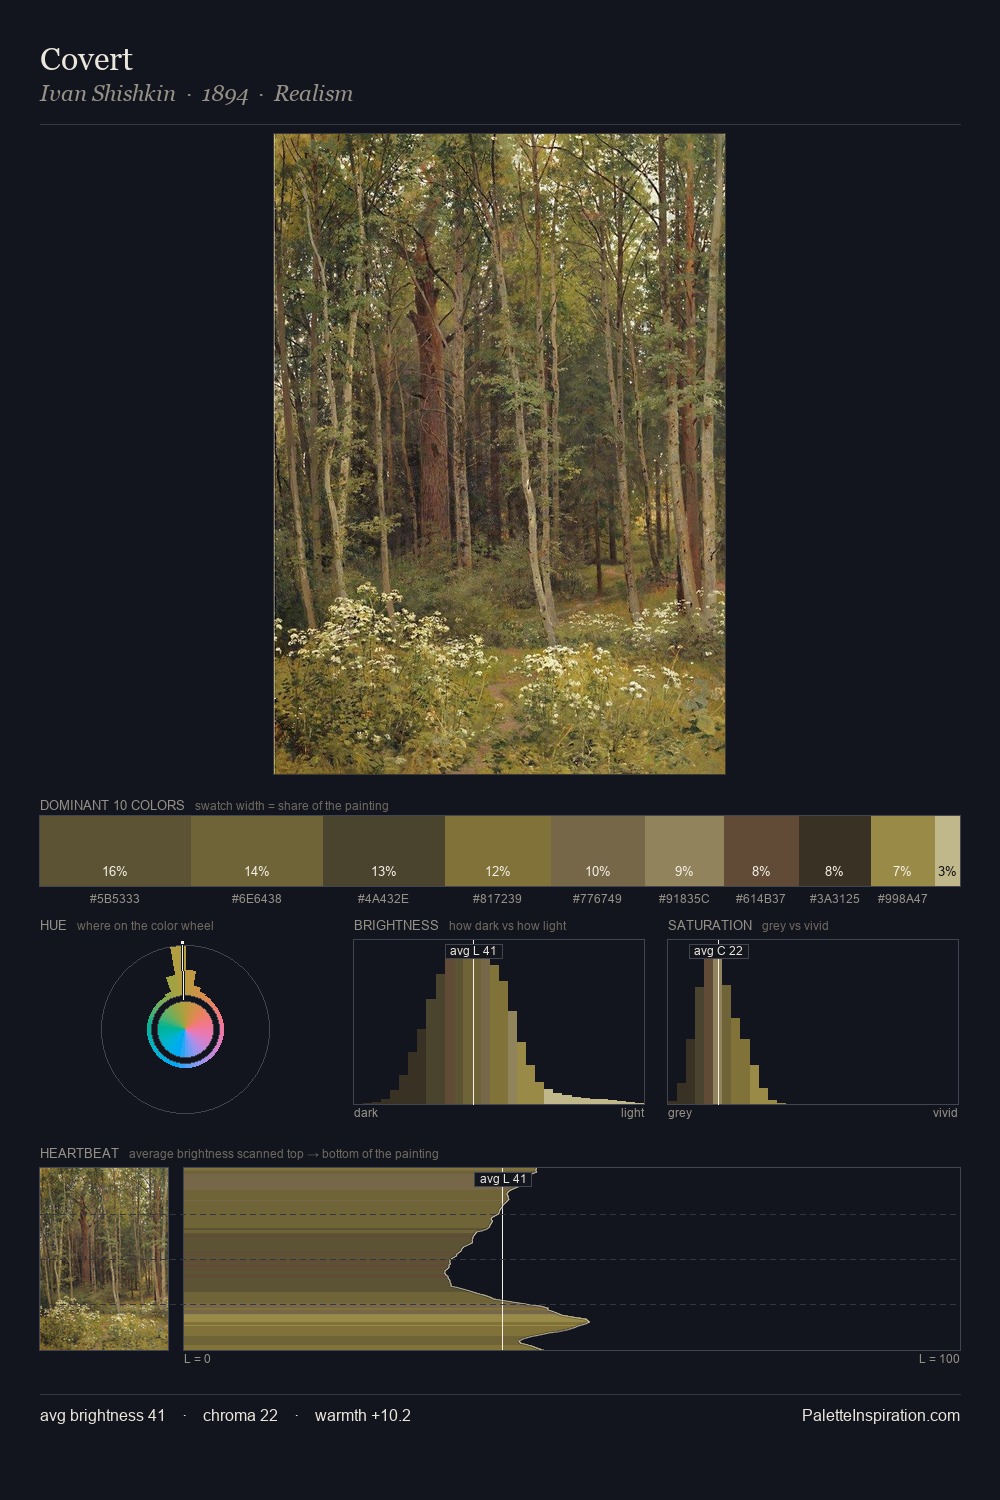The height and width of the screenshot is (1500, 1000).
Task: Click the hex code #817239
Action: point(497,899)
